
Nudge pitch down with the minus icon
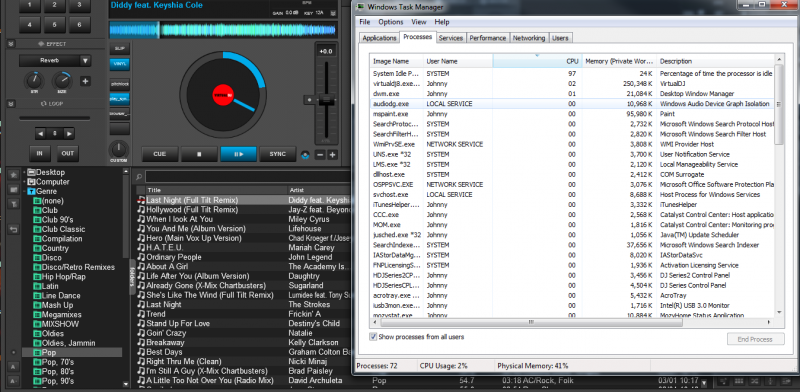pos(320,155)
